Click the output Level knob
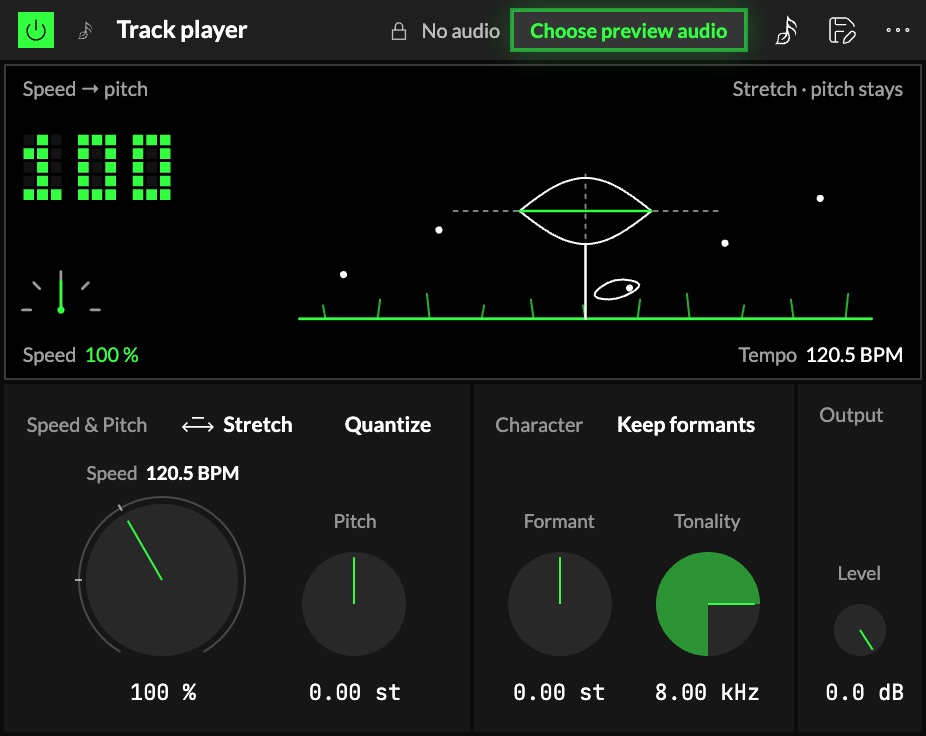926x736 pixels. (859, 630)
